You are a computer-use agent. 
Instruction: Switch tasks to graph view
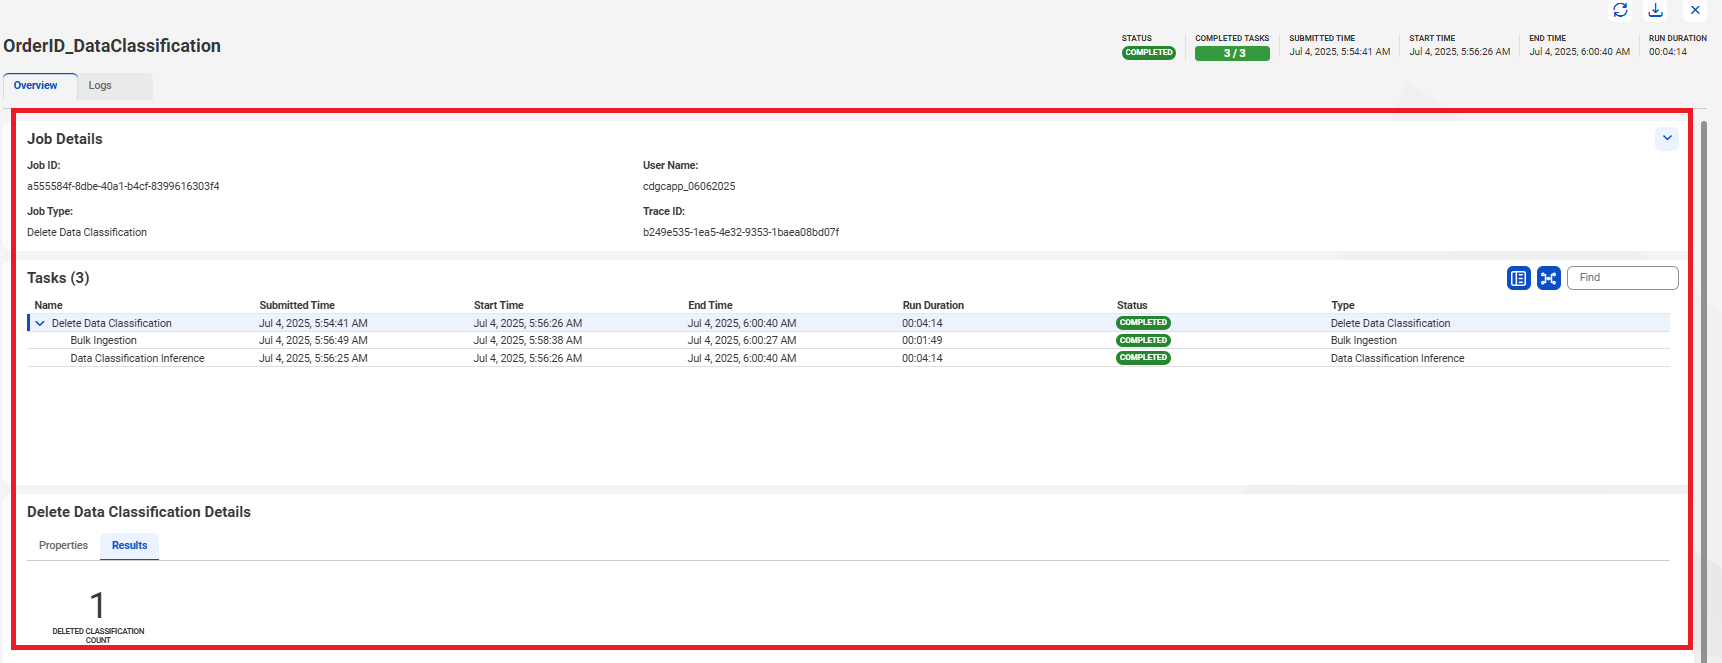tap(1549, 278)
